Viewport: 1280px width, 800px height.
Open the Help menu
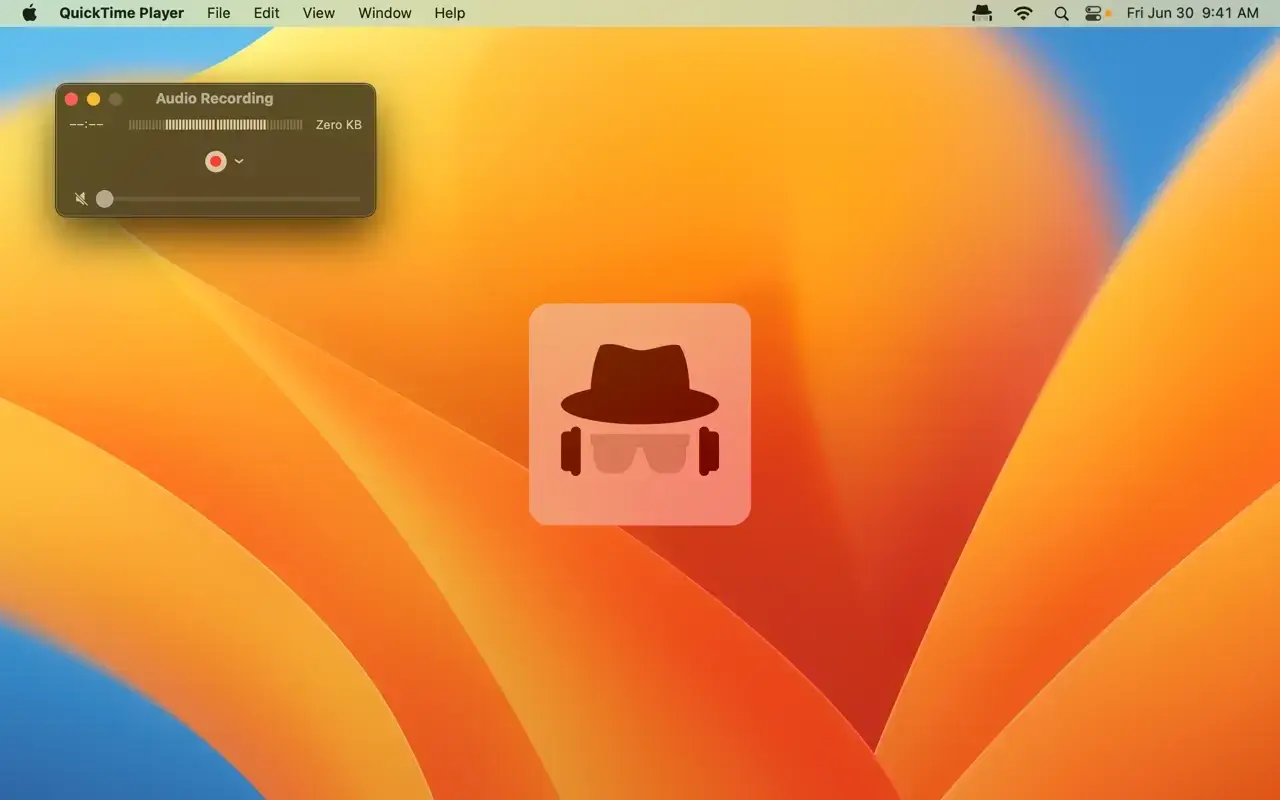(x=449, y=13)
